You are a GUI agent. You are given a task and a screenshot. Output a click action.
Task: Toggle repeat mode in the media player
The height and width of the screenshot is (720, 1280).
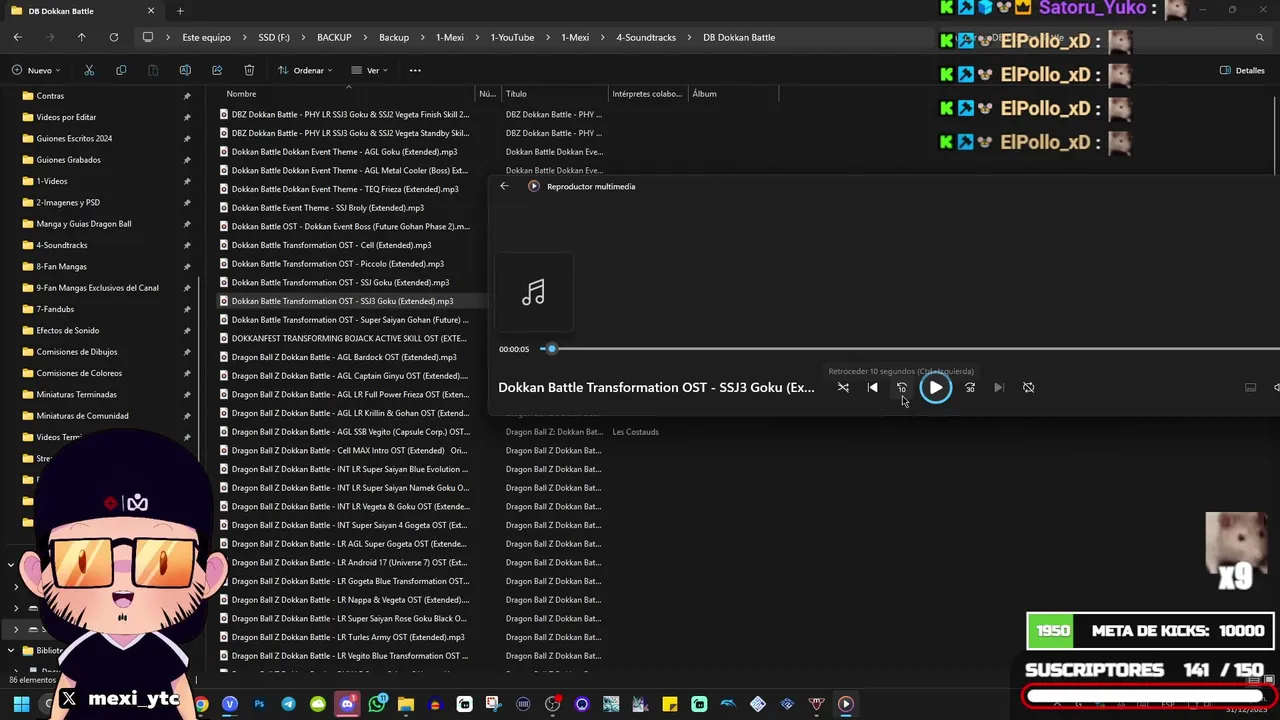coord(1028,388)
